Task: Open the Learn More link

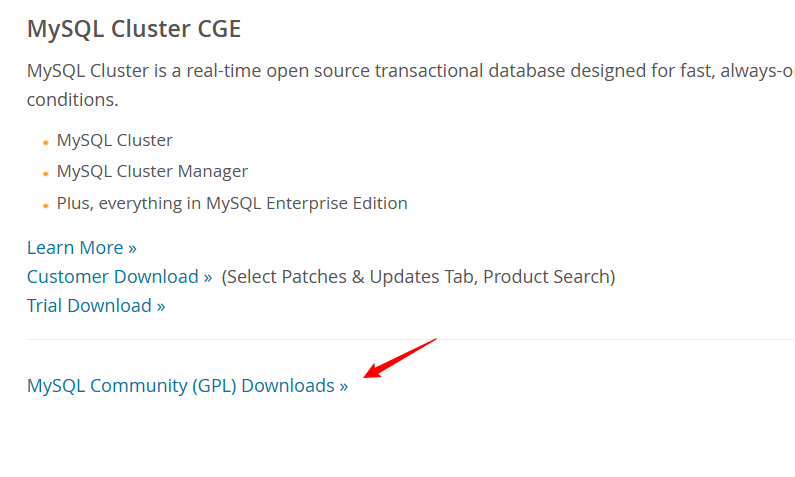Action: (x=82, y=248)
